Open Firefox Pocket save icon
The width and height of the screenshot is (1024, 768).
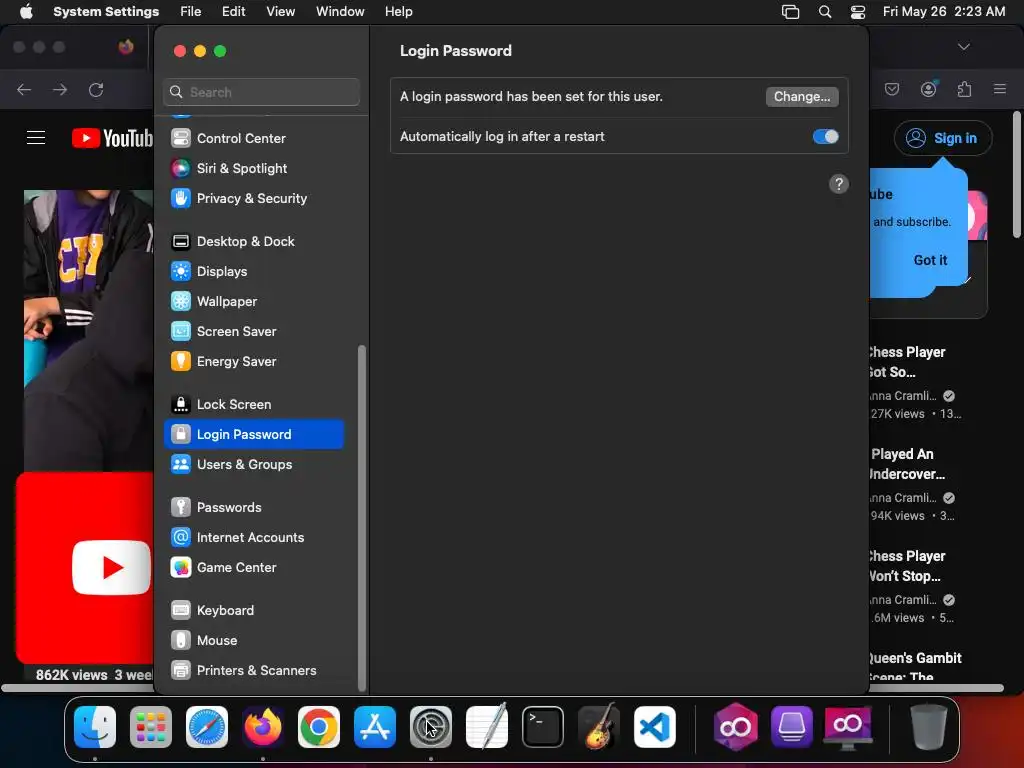pos(892,89)
